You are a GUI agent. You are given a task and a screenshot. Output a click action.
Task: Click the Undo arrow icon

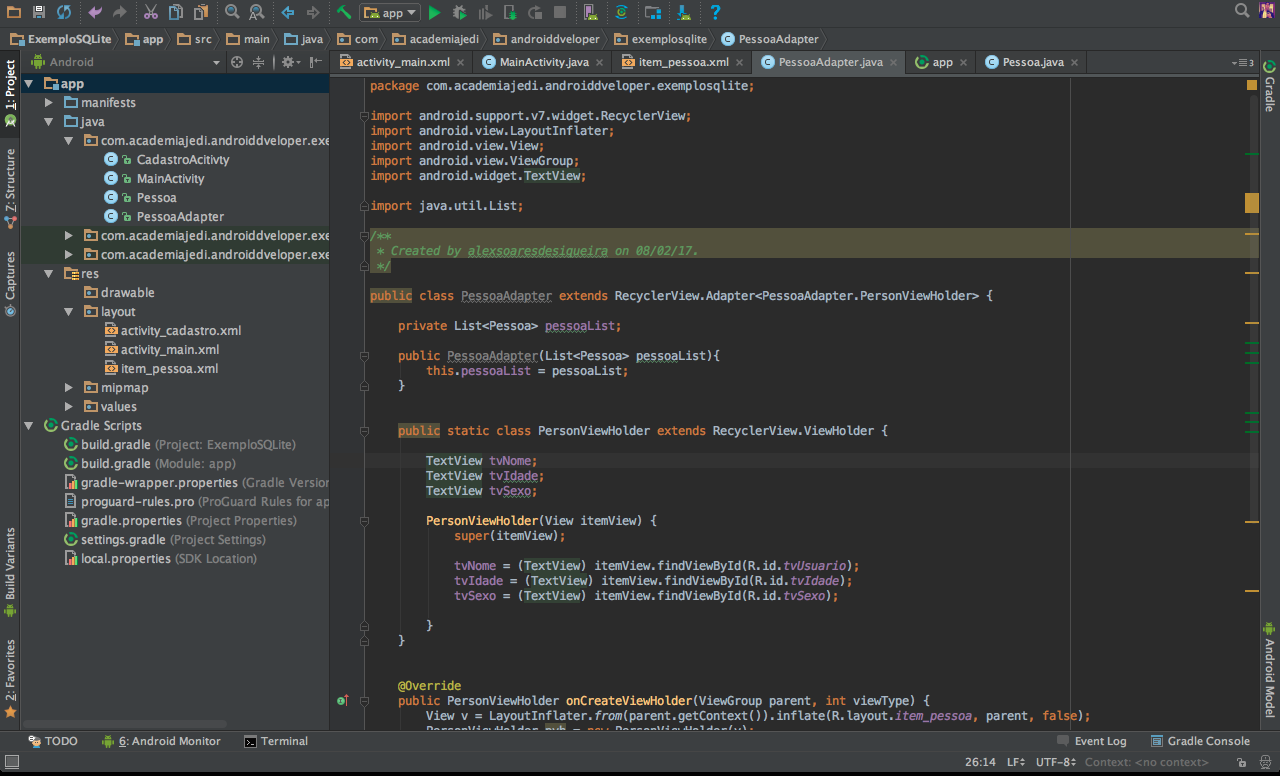pyautogui.click(x=95, y=12)
